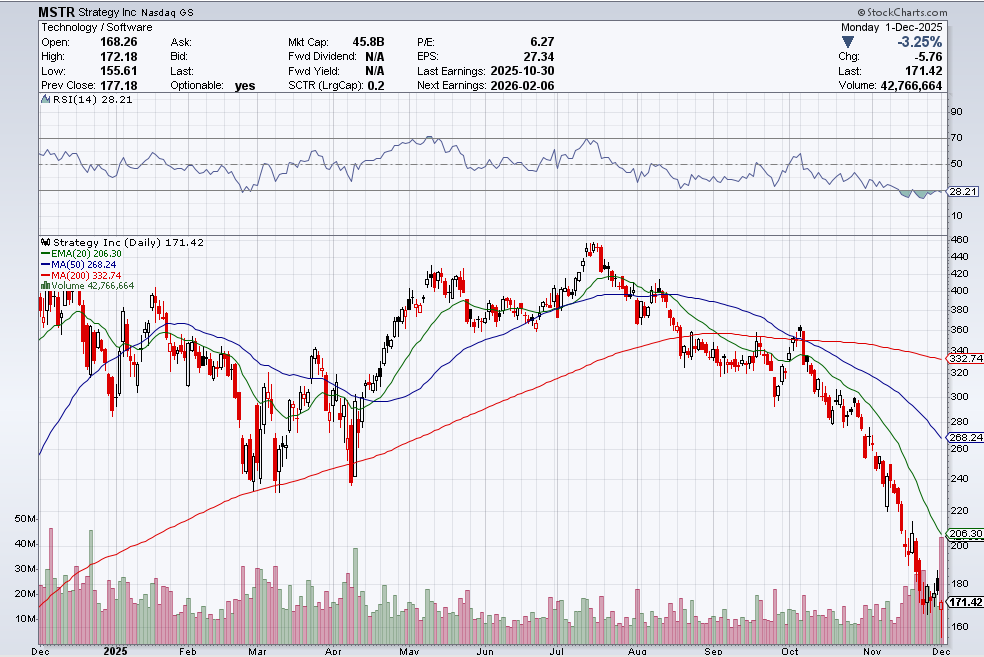
Task: Click the Nov label on the time axis
Action: click(872, 651)
